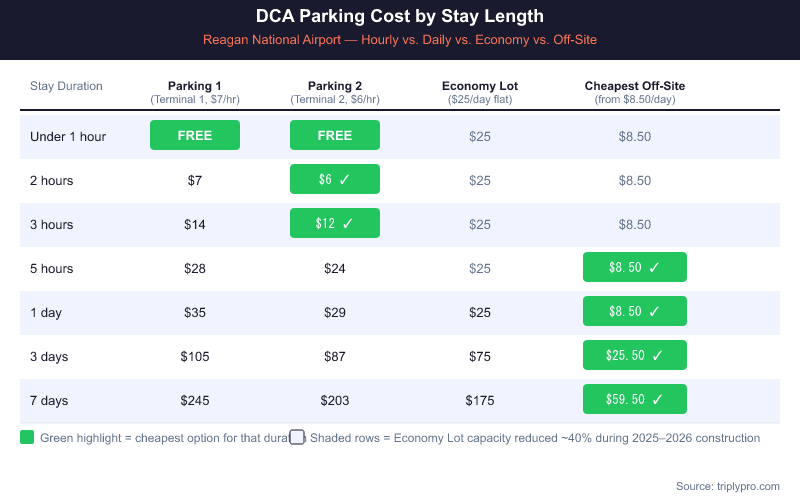The image size is (800, 500).
Task: Click FREE badge under Parking 2
Action: click(x=335, y=136)
